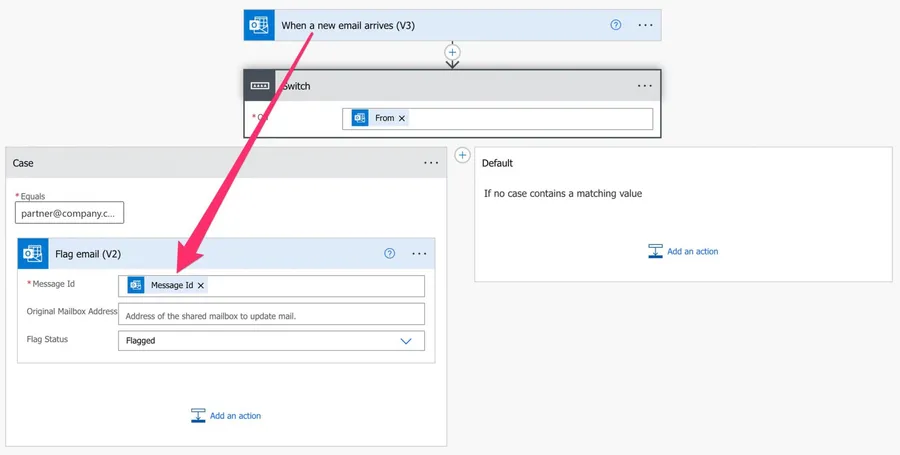Viewport: 900px width, 455px height.
Task: Click the Outlook icon on the email trigger
Action: tap(259, 25)
